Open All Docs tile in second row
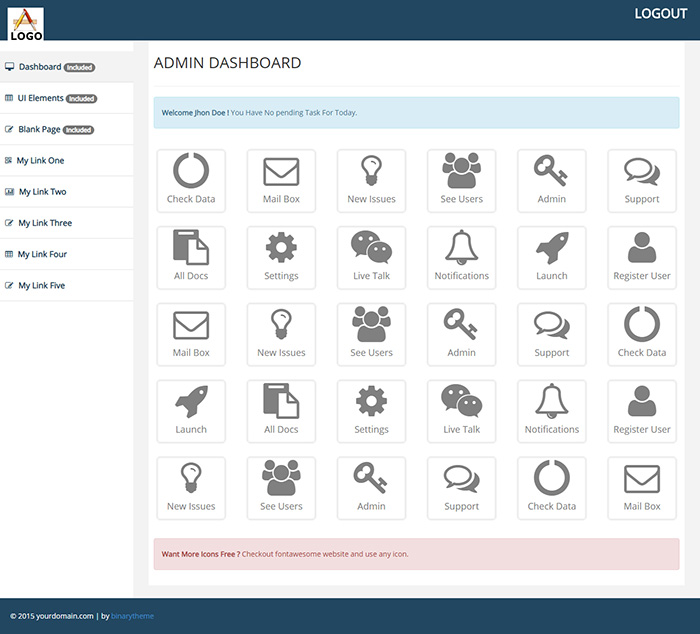The image size is (700, 634). point(191,258)
